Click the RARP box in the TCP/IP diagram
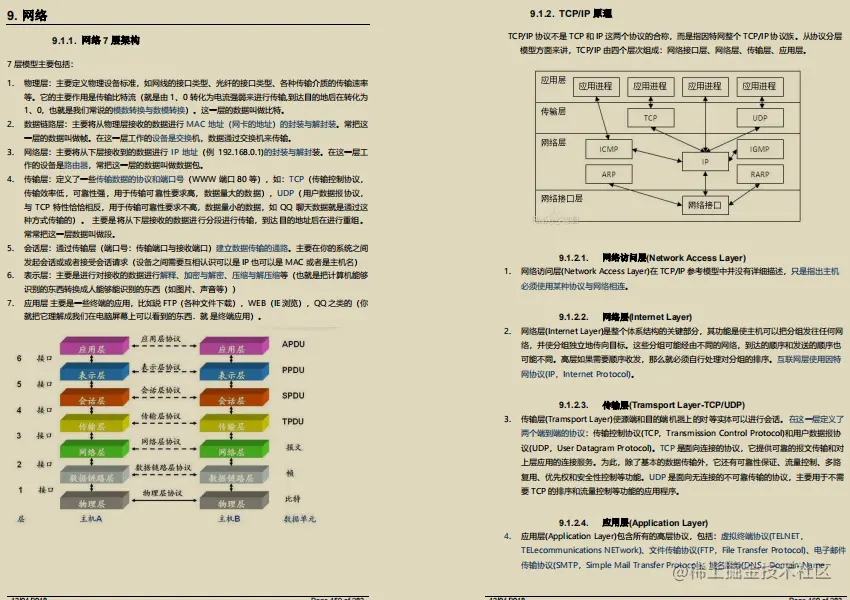The height and width of the screenshot is (600, 850). [x=761, y=176]
